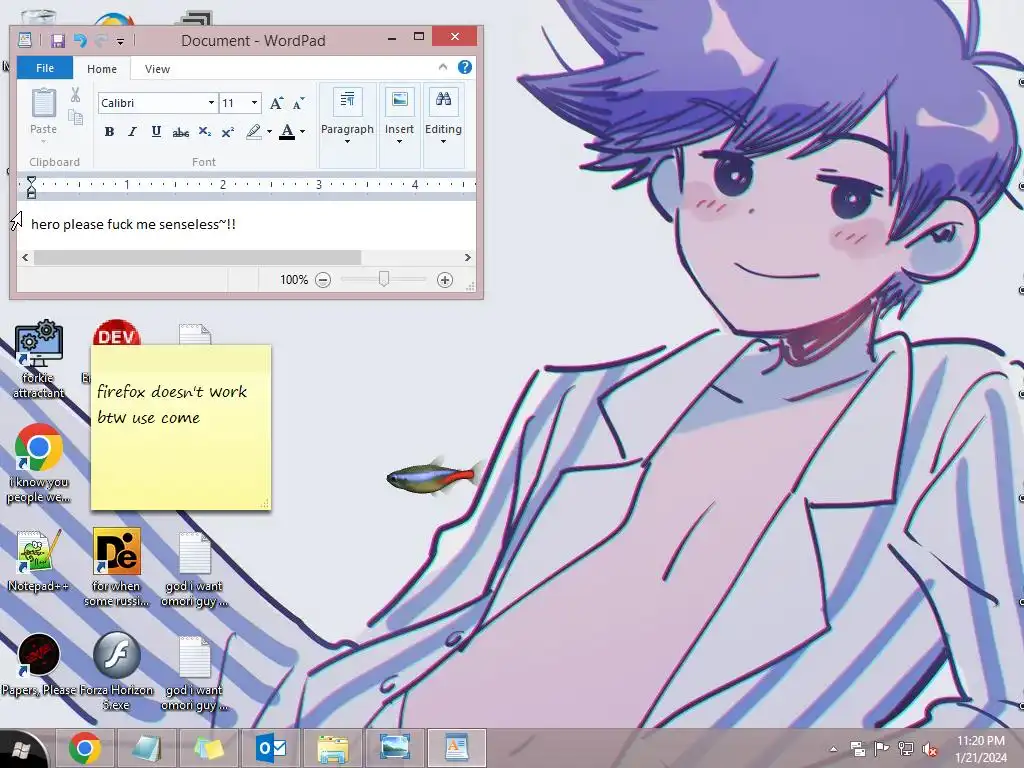Expand the font size 11 dropdown arrow
Viewport: 1024px width, 768px height.
coord(255,103)
